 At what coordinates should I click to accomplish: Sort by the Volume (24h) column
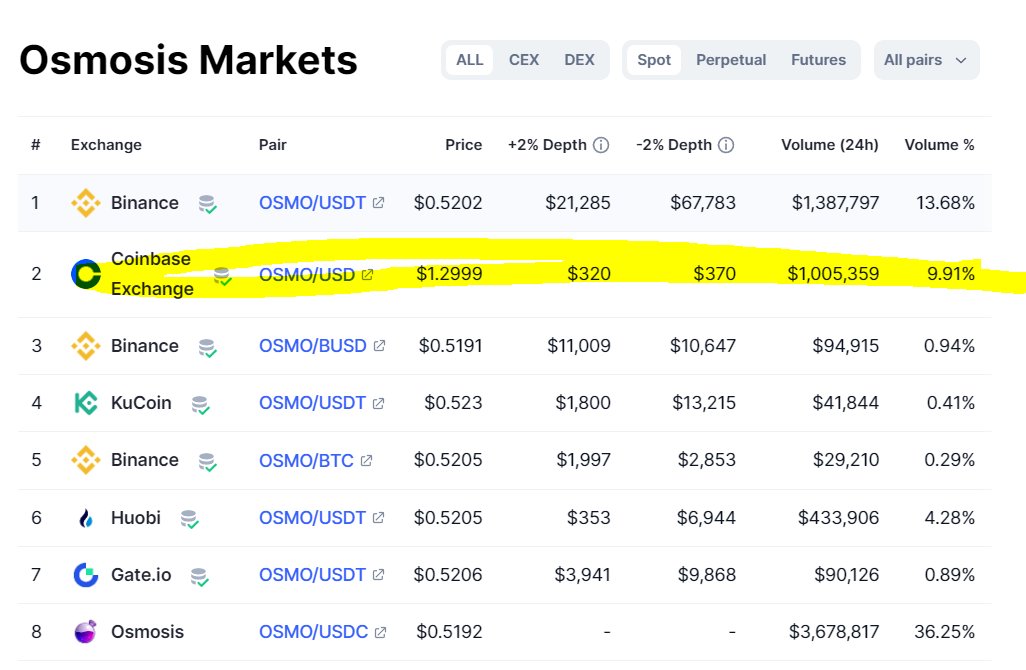[x=829, y=144]
